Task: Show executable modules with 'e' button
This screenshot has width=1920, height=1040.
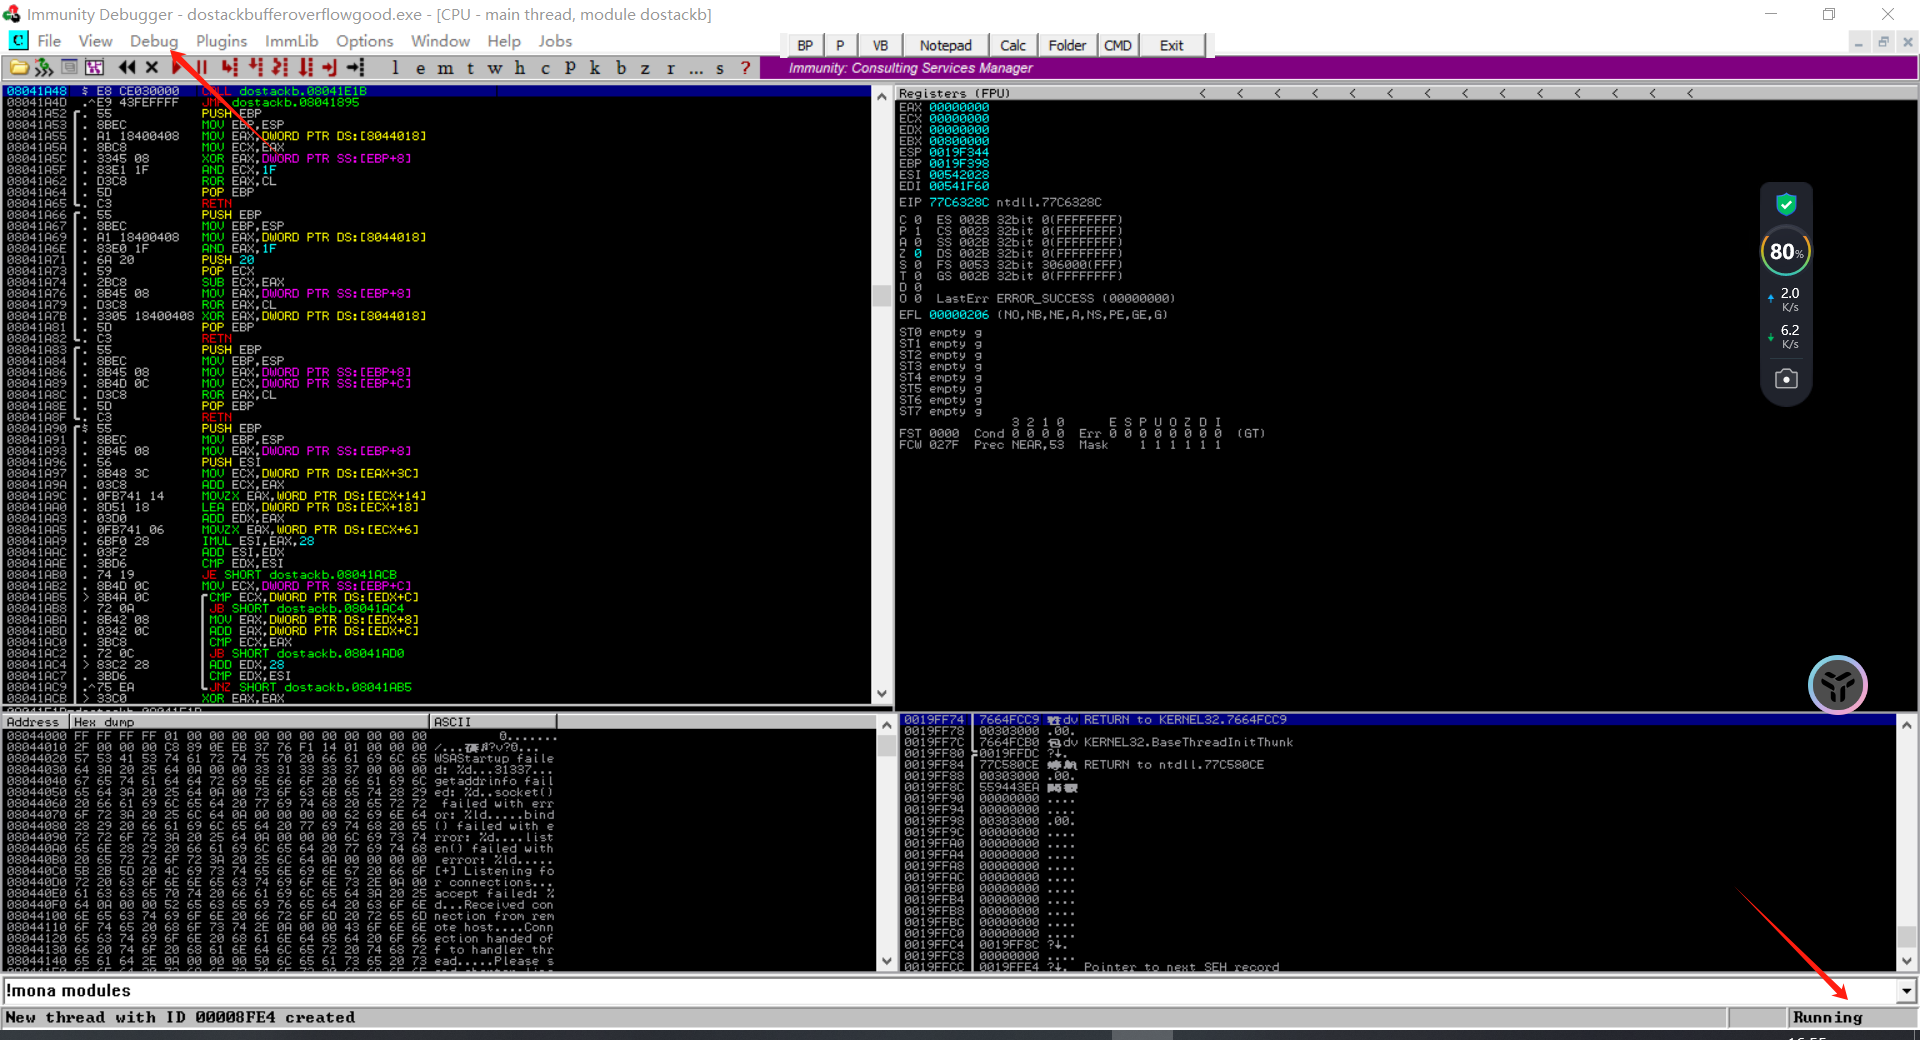Action: (x=420, y=68)
